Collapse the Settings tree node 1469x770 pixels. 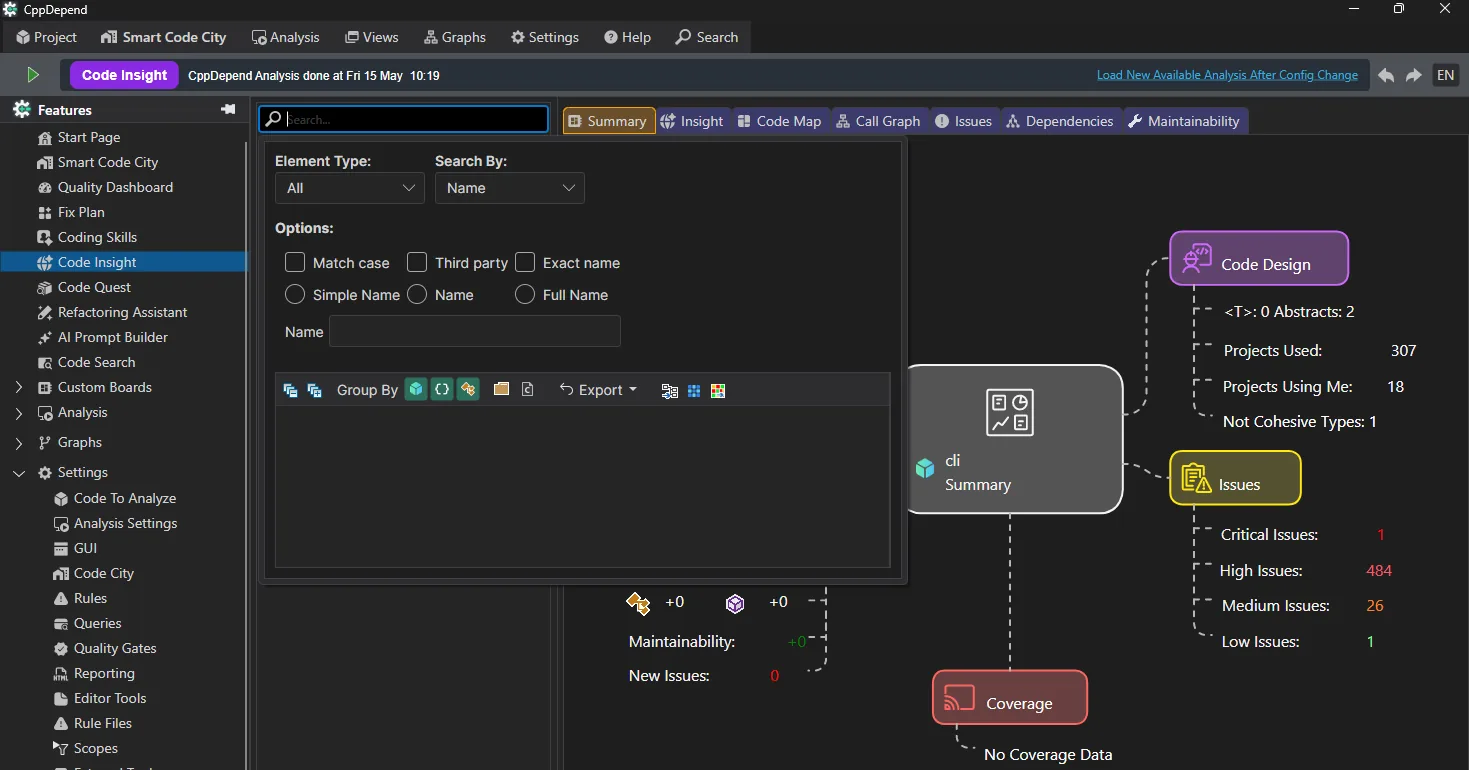click(x=19, y=472)
